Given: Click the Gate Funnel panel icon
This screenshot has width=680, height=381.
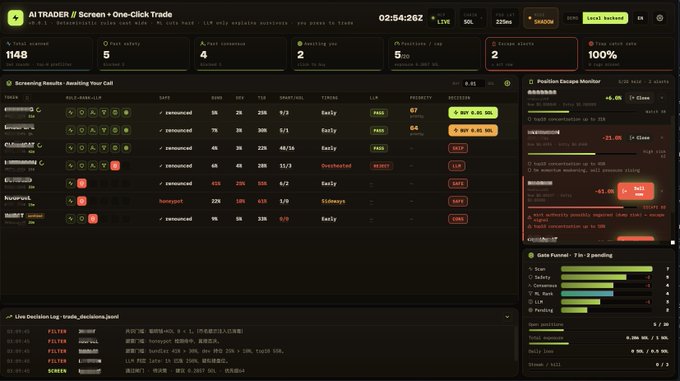Looking at the screenshot, I should click(x=531, y=255).
